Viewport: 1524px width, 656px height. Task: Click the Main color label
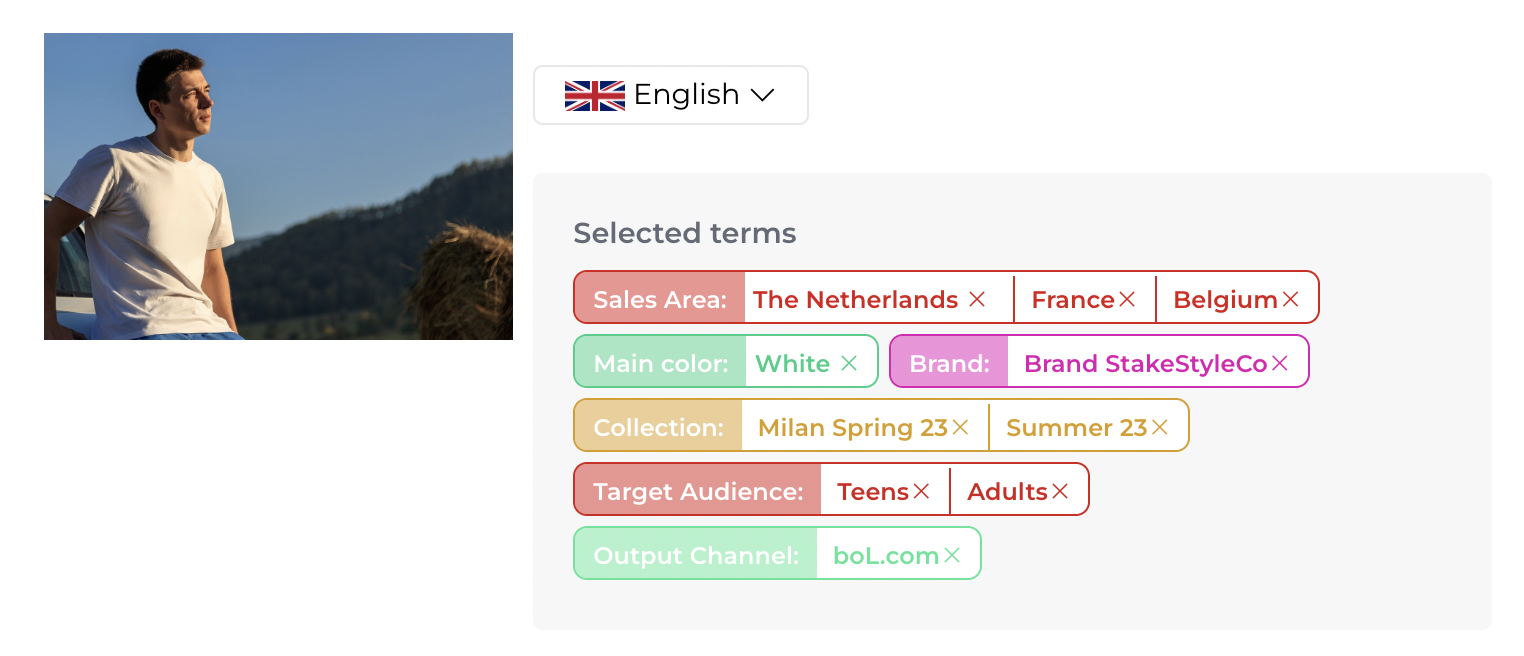click(660, 364)
